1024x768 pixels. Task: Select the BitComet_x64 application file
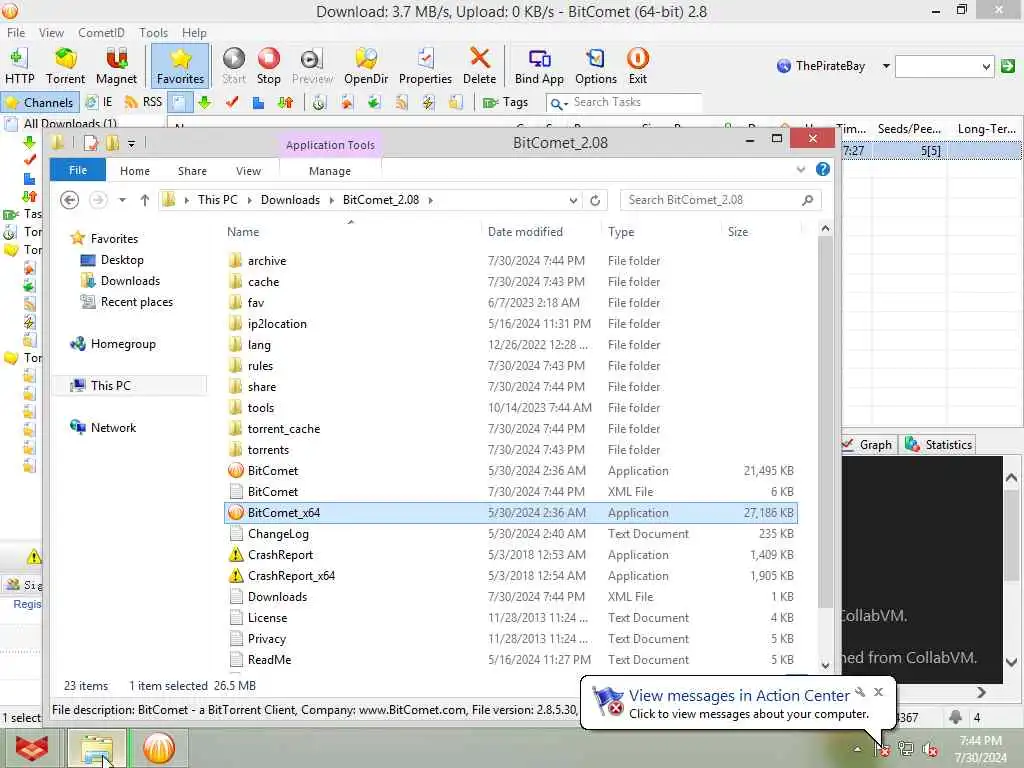(x=511, y=513)
